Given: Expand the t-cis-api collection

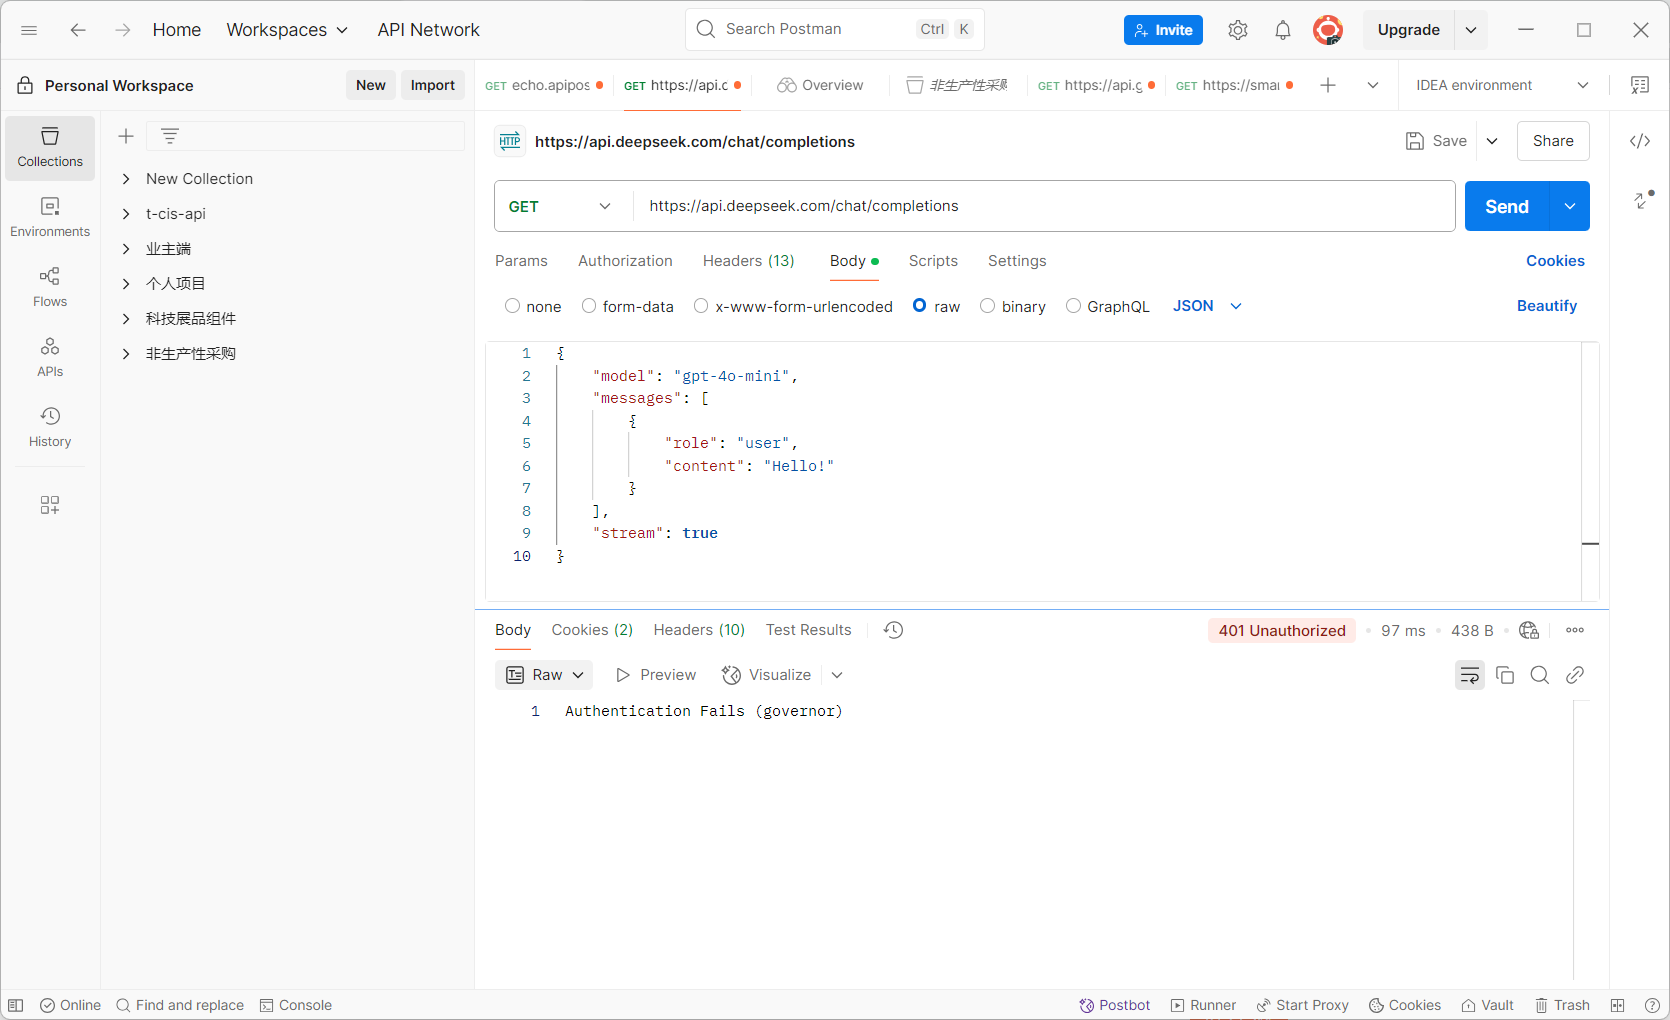Looking at the screenshot, I should point(126,214).
